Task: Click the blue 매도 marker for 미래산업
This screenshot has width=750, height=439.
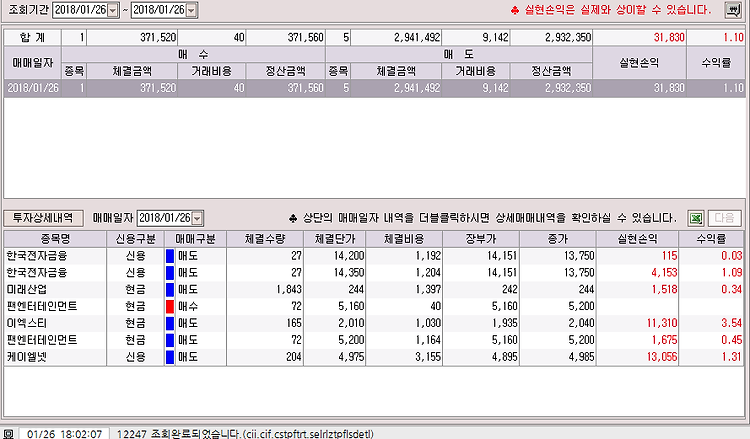Action: [x=170, y=289]
